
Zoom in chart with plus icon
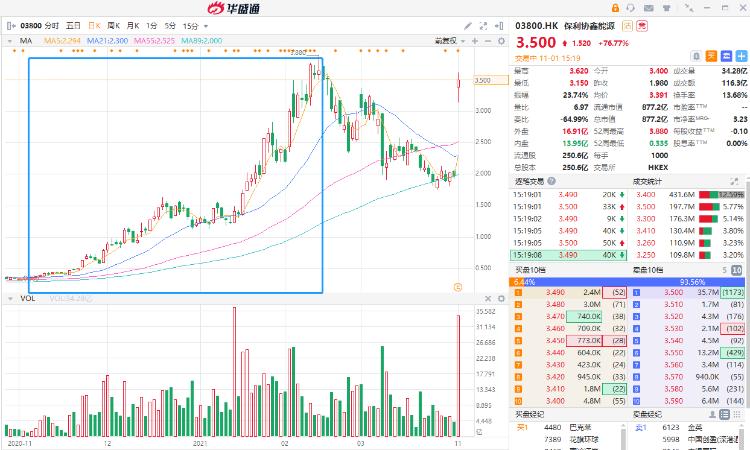(474, 41)
